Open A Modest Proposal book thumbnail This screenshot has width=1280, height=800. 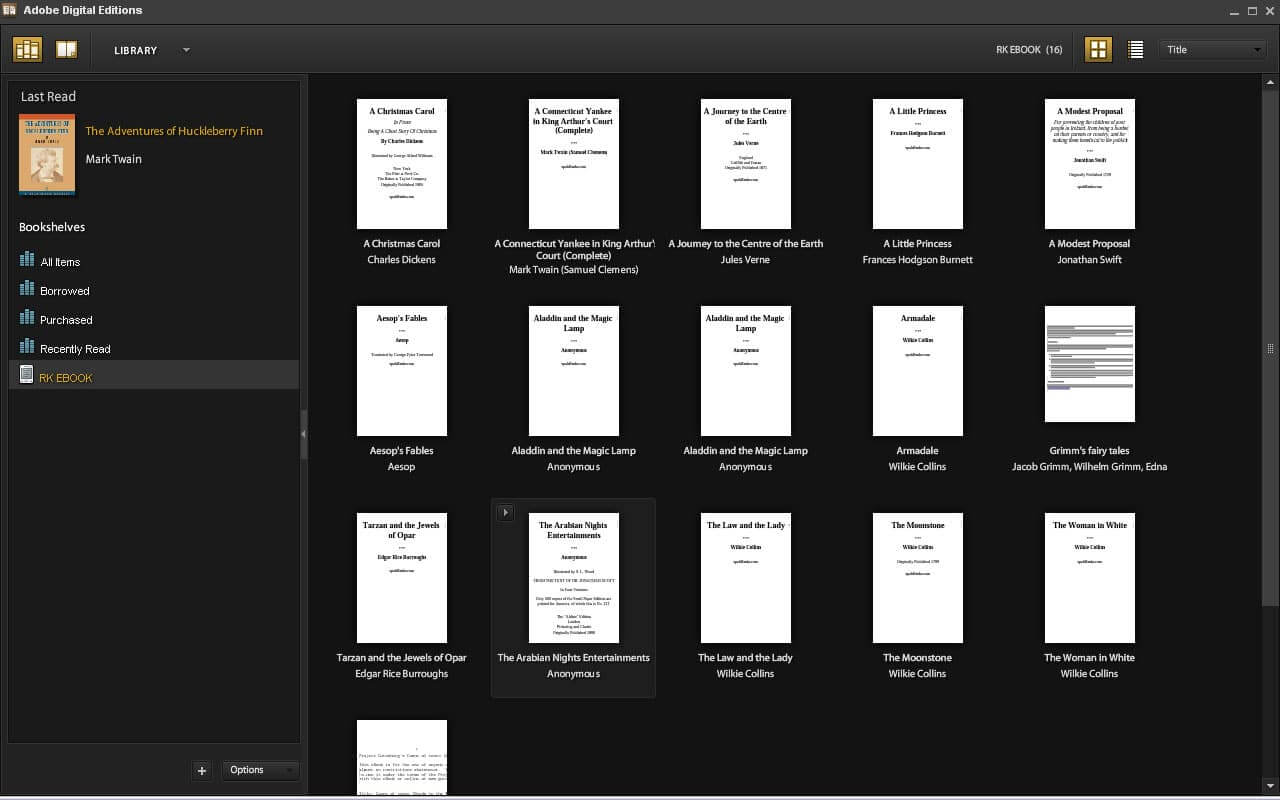tap(1090, 164)
